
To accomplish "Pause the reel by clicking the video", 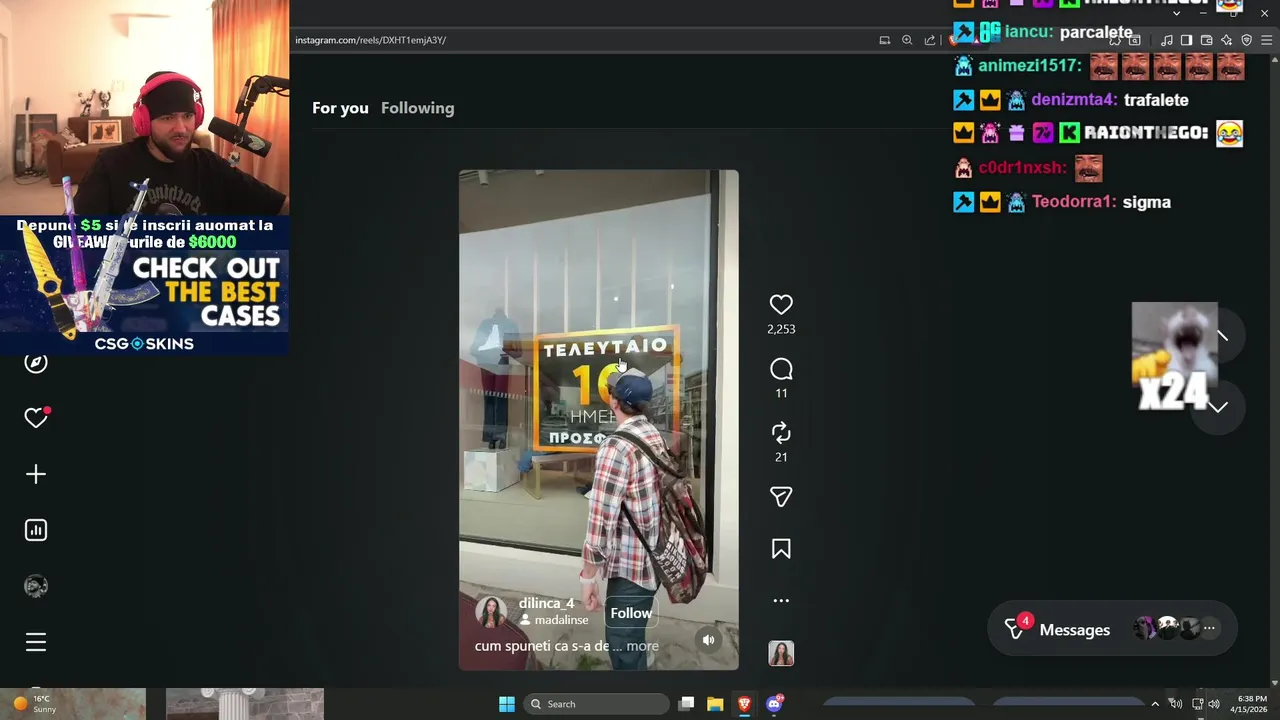I will coord(598,420).
